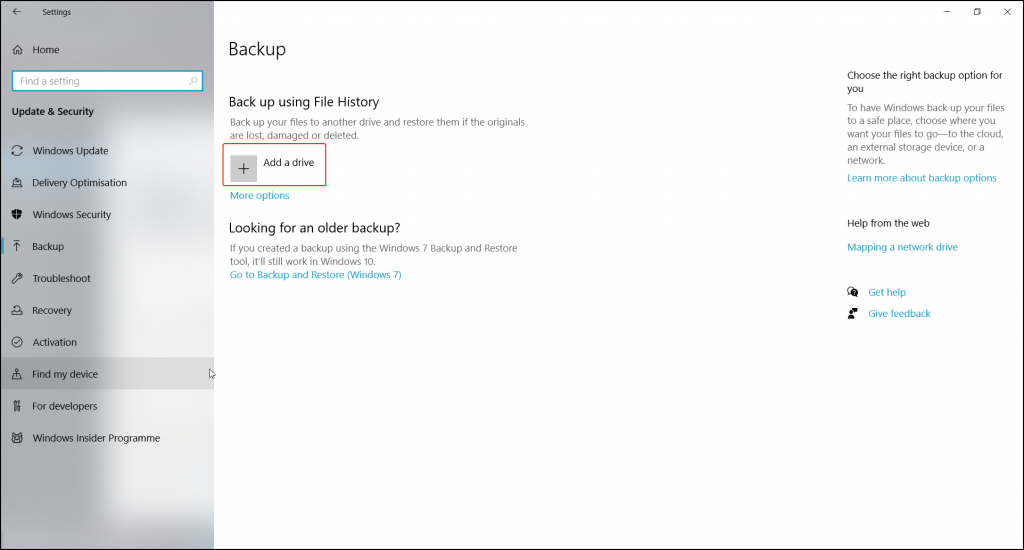Click the Home icon in sidebar
This screenshot has width=1024, height=550.
[x=17, y=50]
